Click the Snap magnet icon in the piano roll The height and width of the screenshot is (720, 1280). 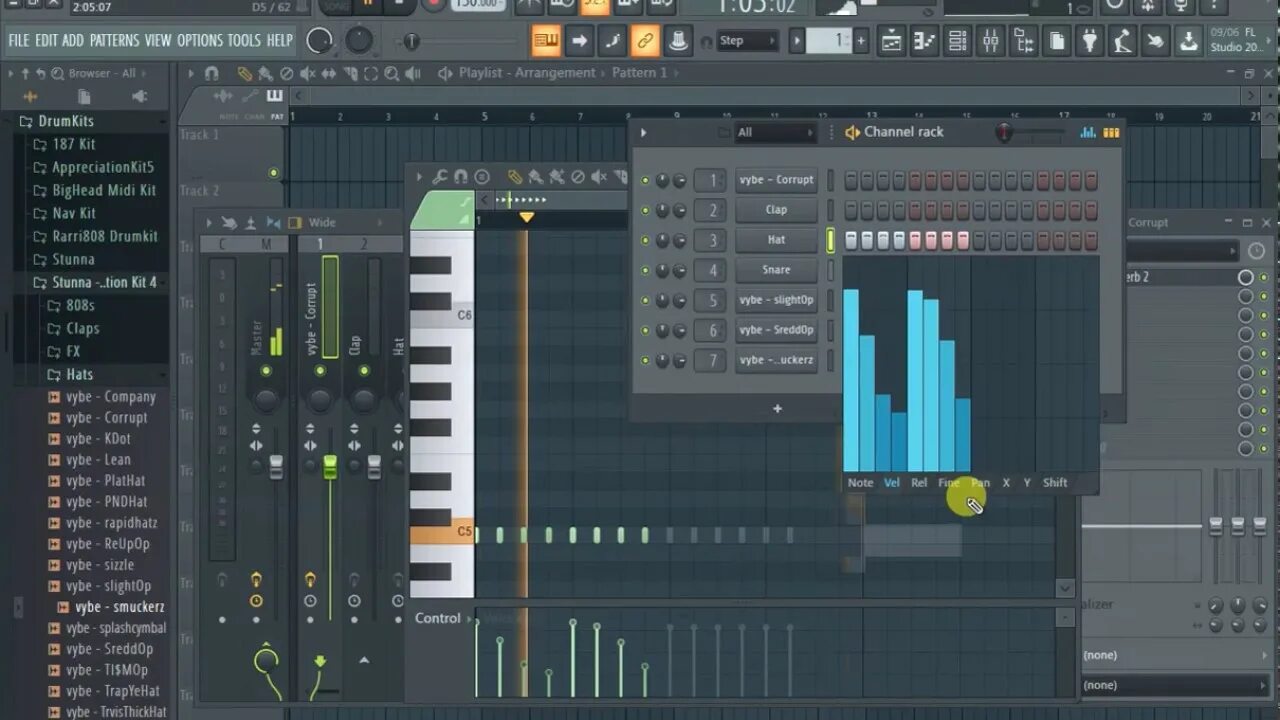(x=461, y=176)
